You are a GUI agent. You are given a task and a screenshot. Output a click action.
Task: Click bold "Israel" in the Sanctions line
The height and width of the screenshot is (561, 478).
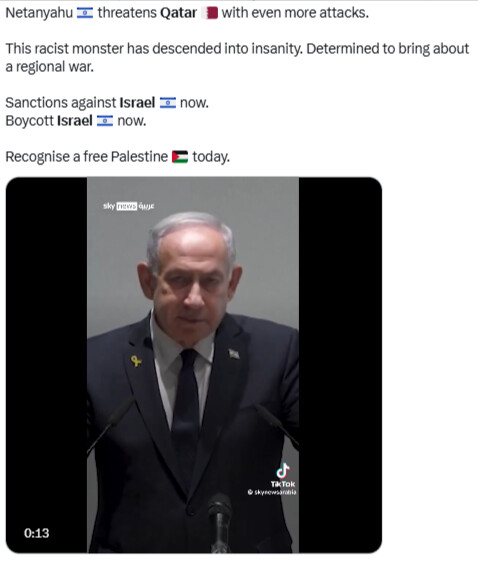137,103
